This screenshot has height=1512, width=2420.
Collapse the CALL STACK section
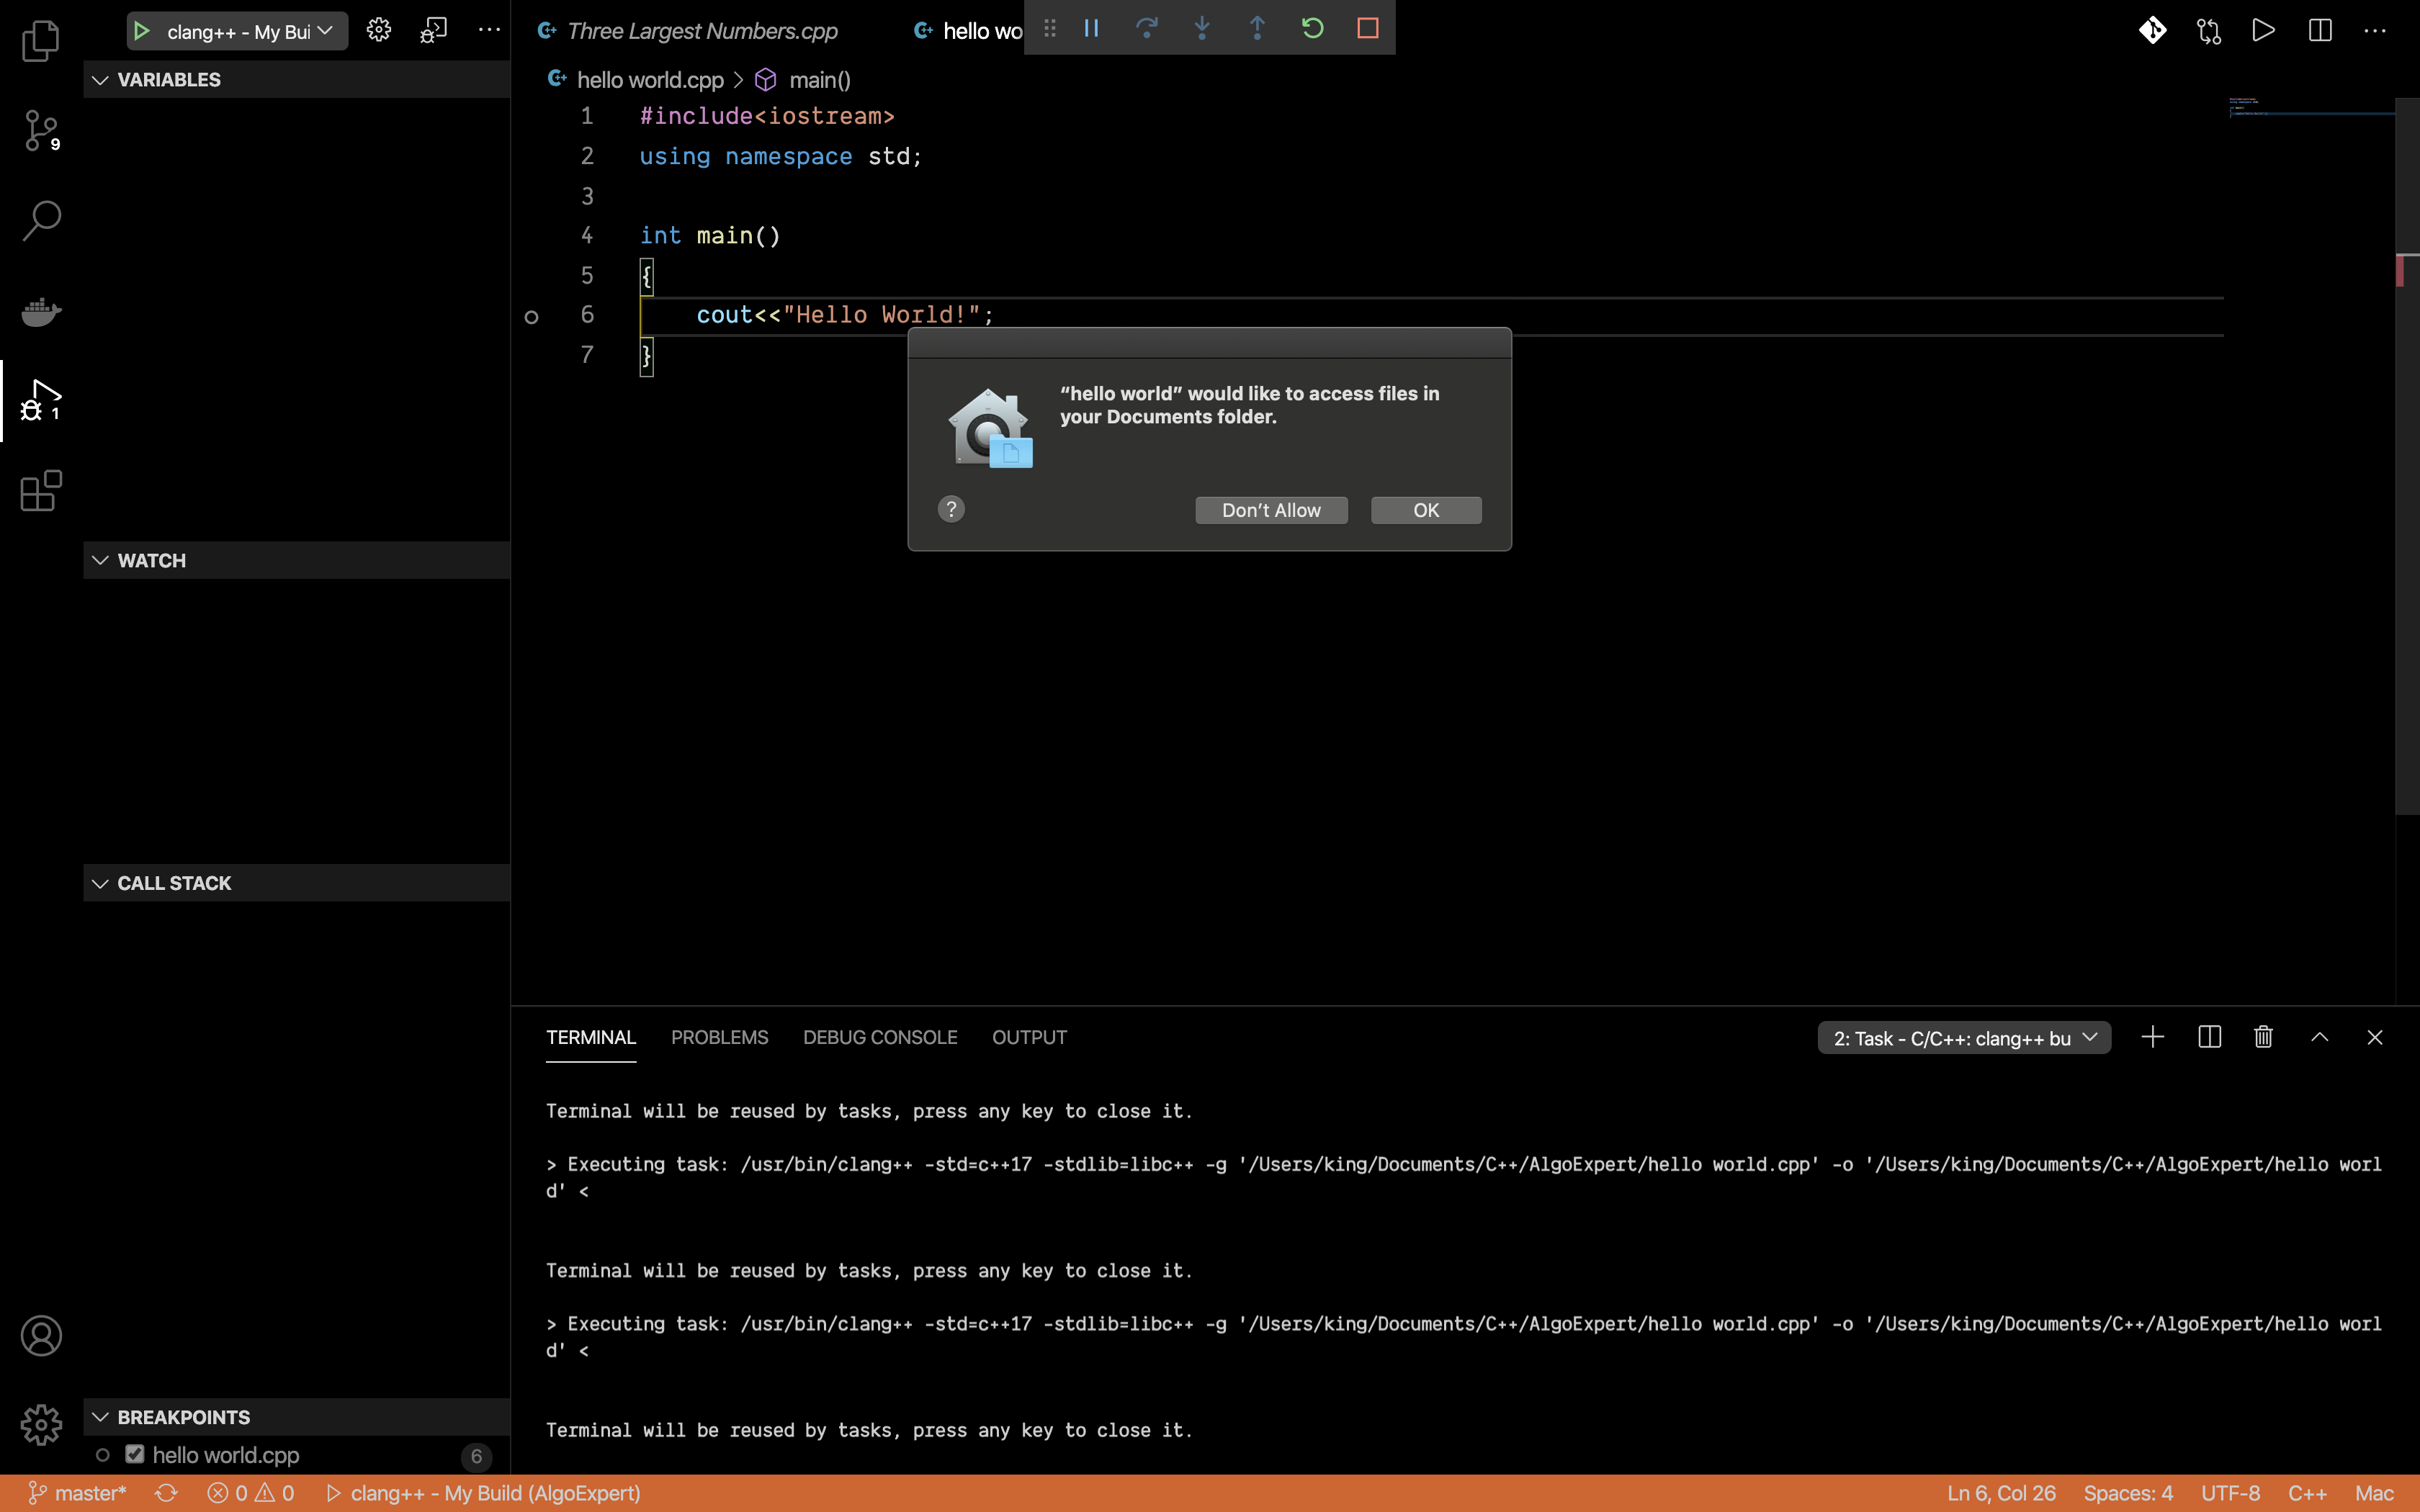tap(297, 883)
